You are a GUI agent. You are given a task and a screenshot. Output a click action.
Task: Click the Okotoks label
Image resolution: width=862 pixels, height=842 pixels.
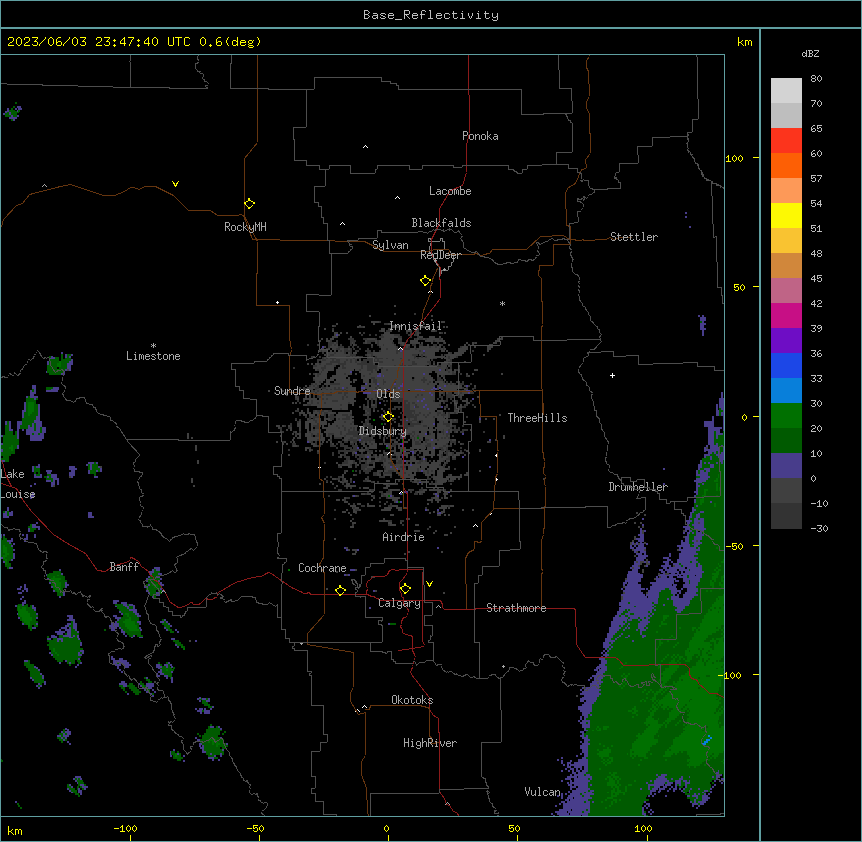[x=412, y=700]
